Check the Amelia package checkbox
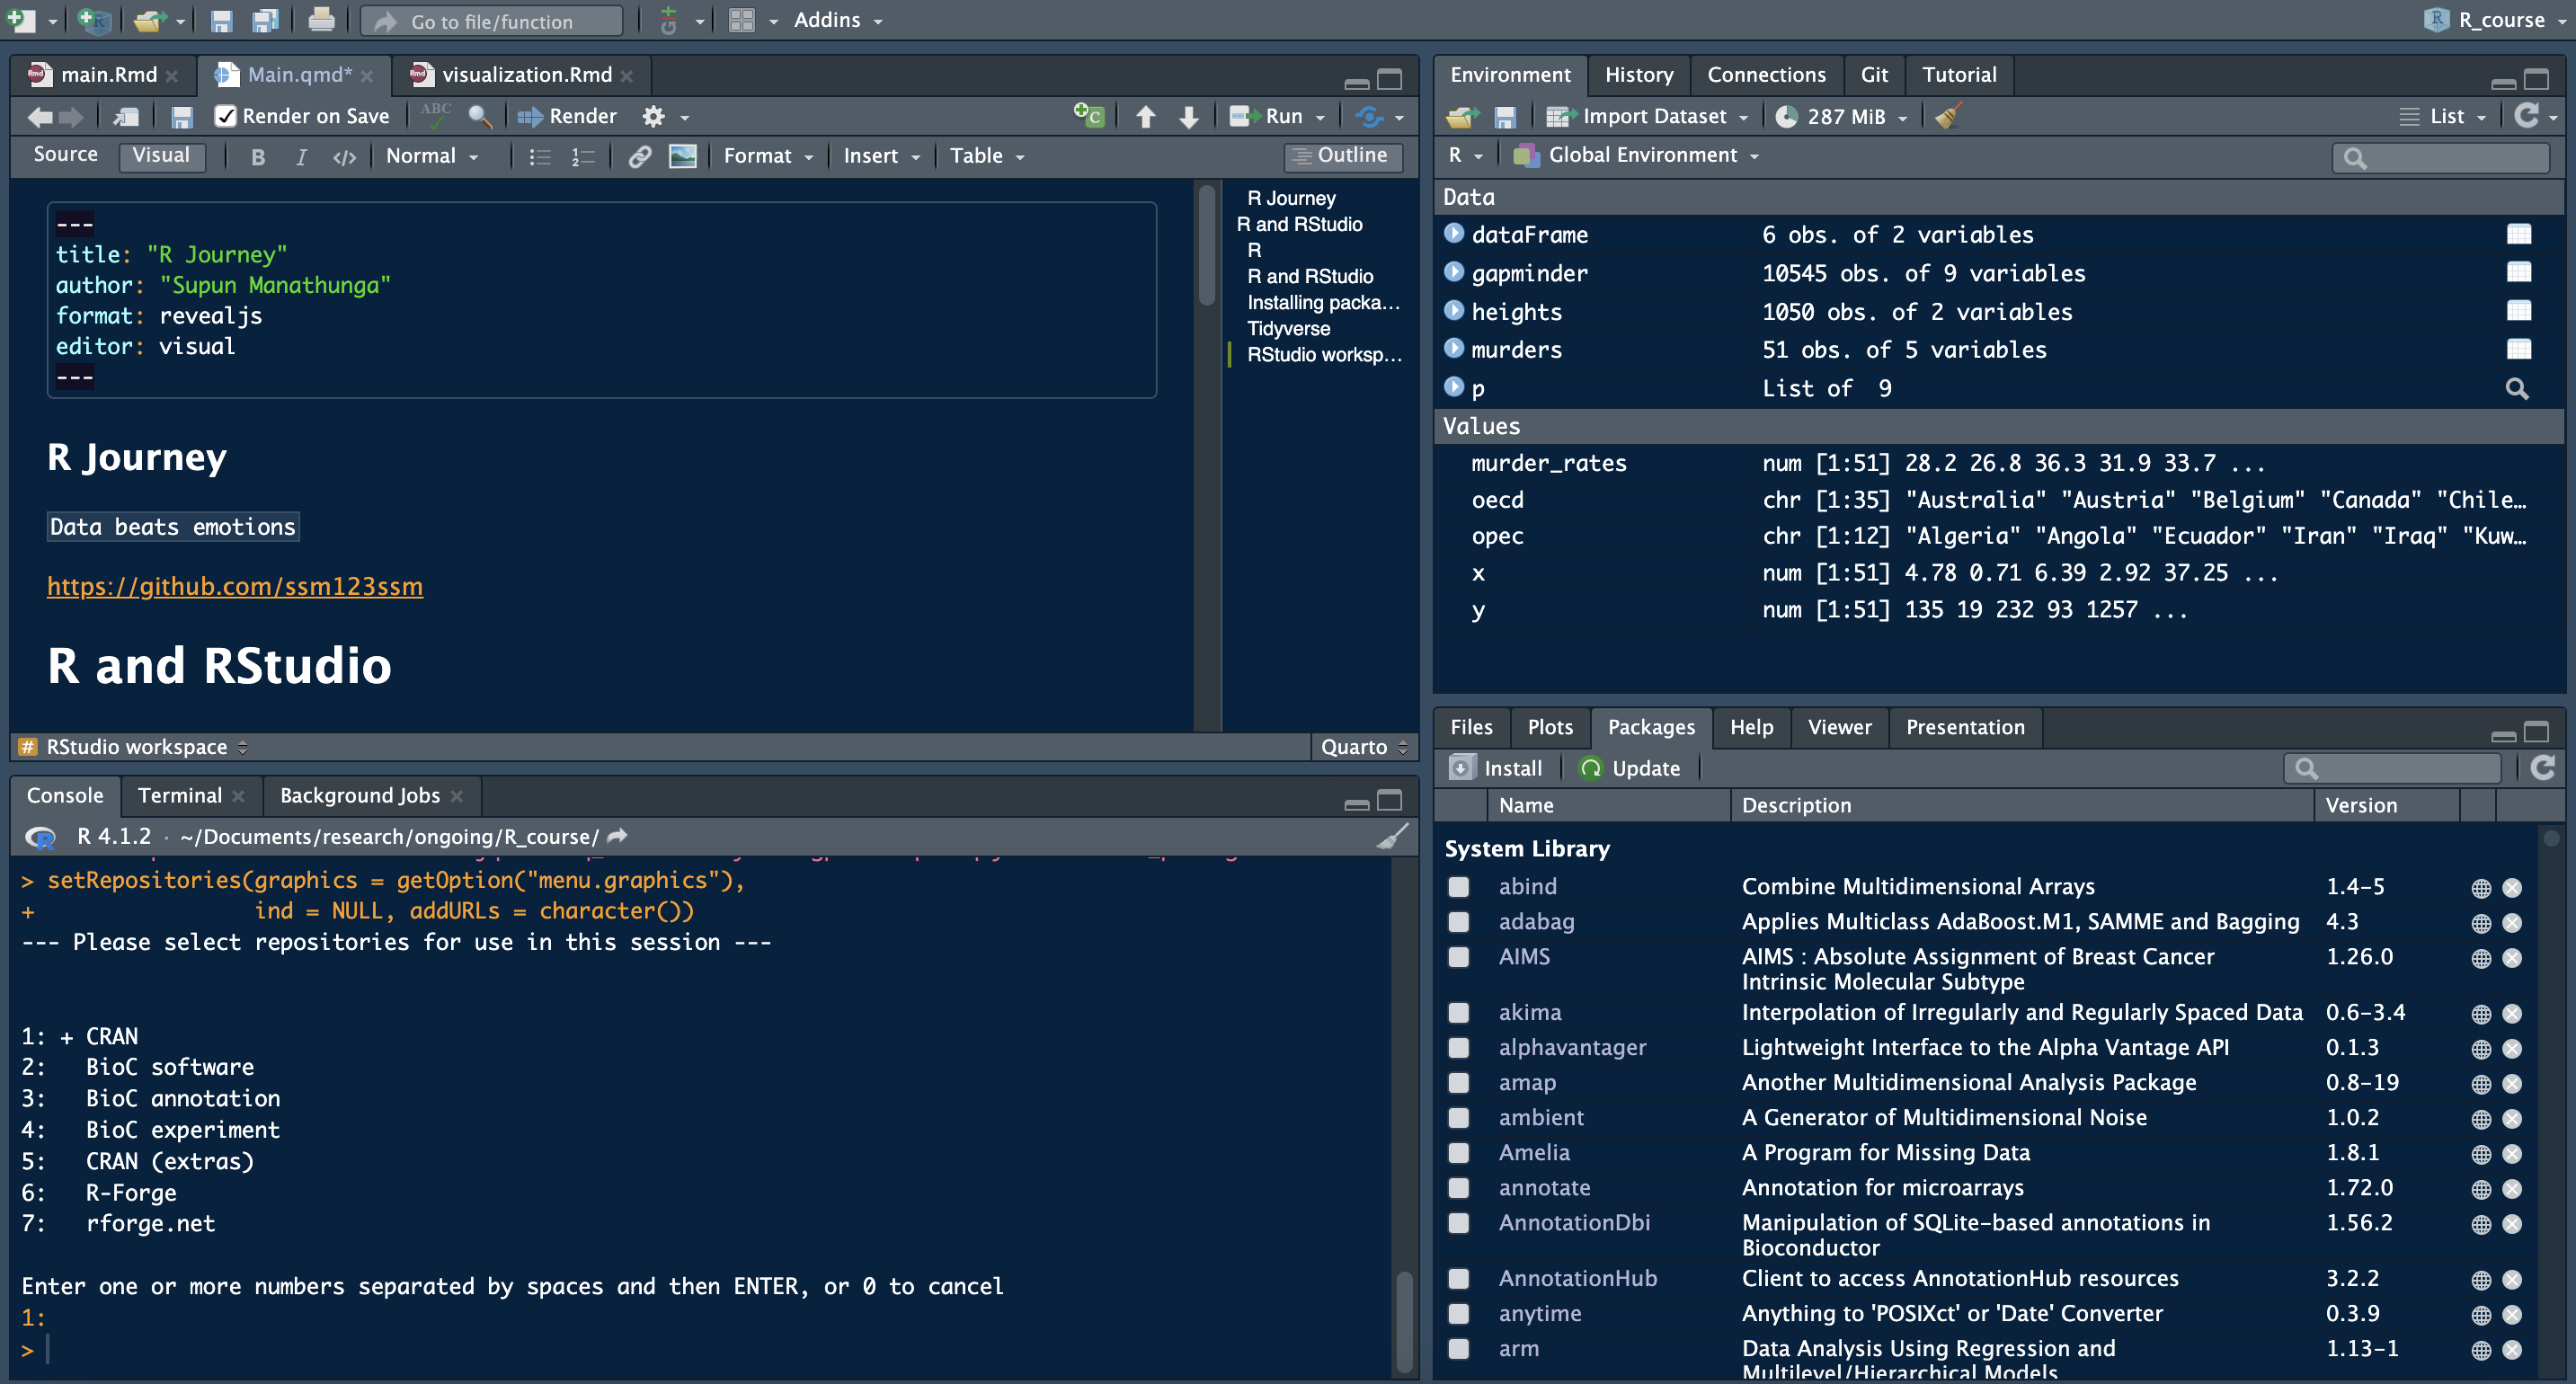Image resolution: width=2576 pixels, height=1384 pixels. click(x=1459, y=1153)
